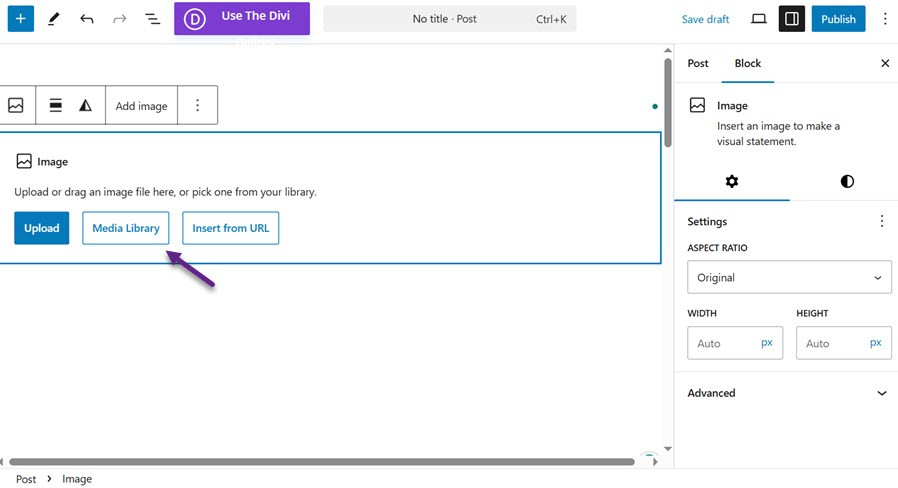The height and width of the screenshot is (488, 898).
Task: Click the Undo arrow icon
Action: tap(87, 19)
